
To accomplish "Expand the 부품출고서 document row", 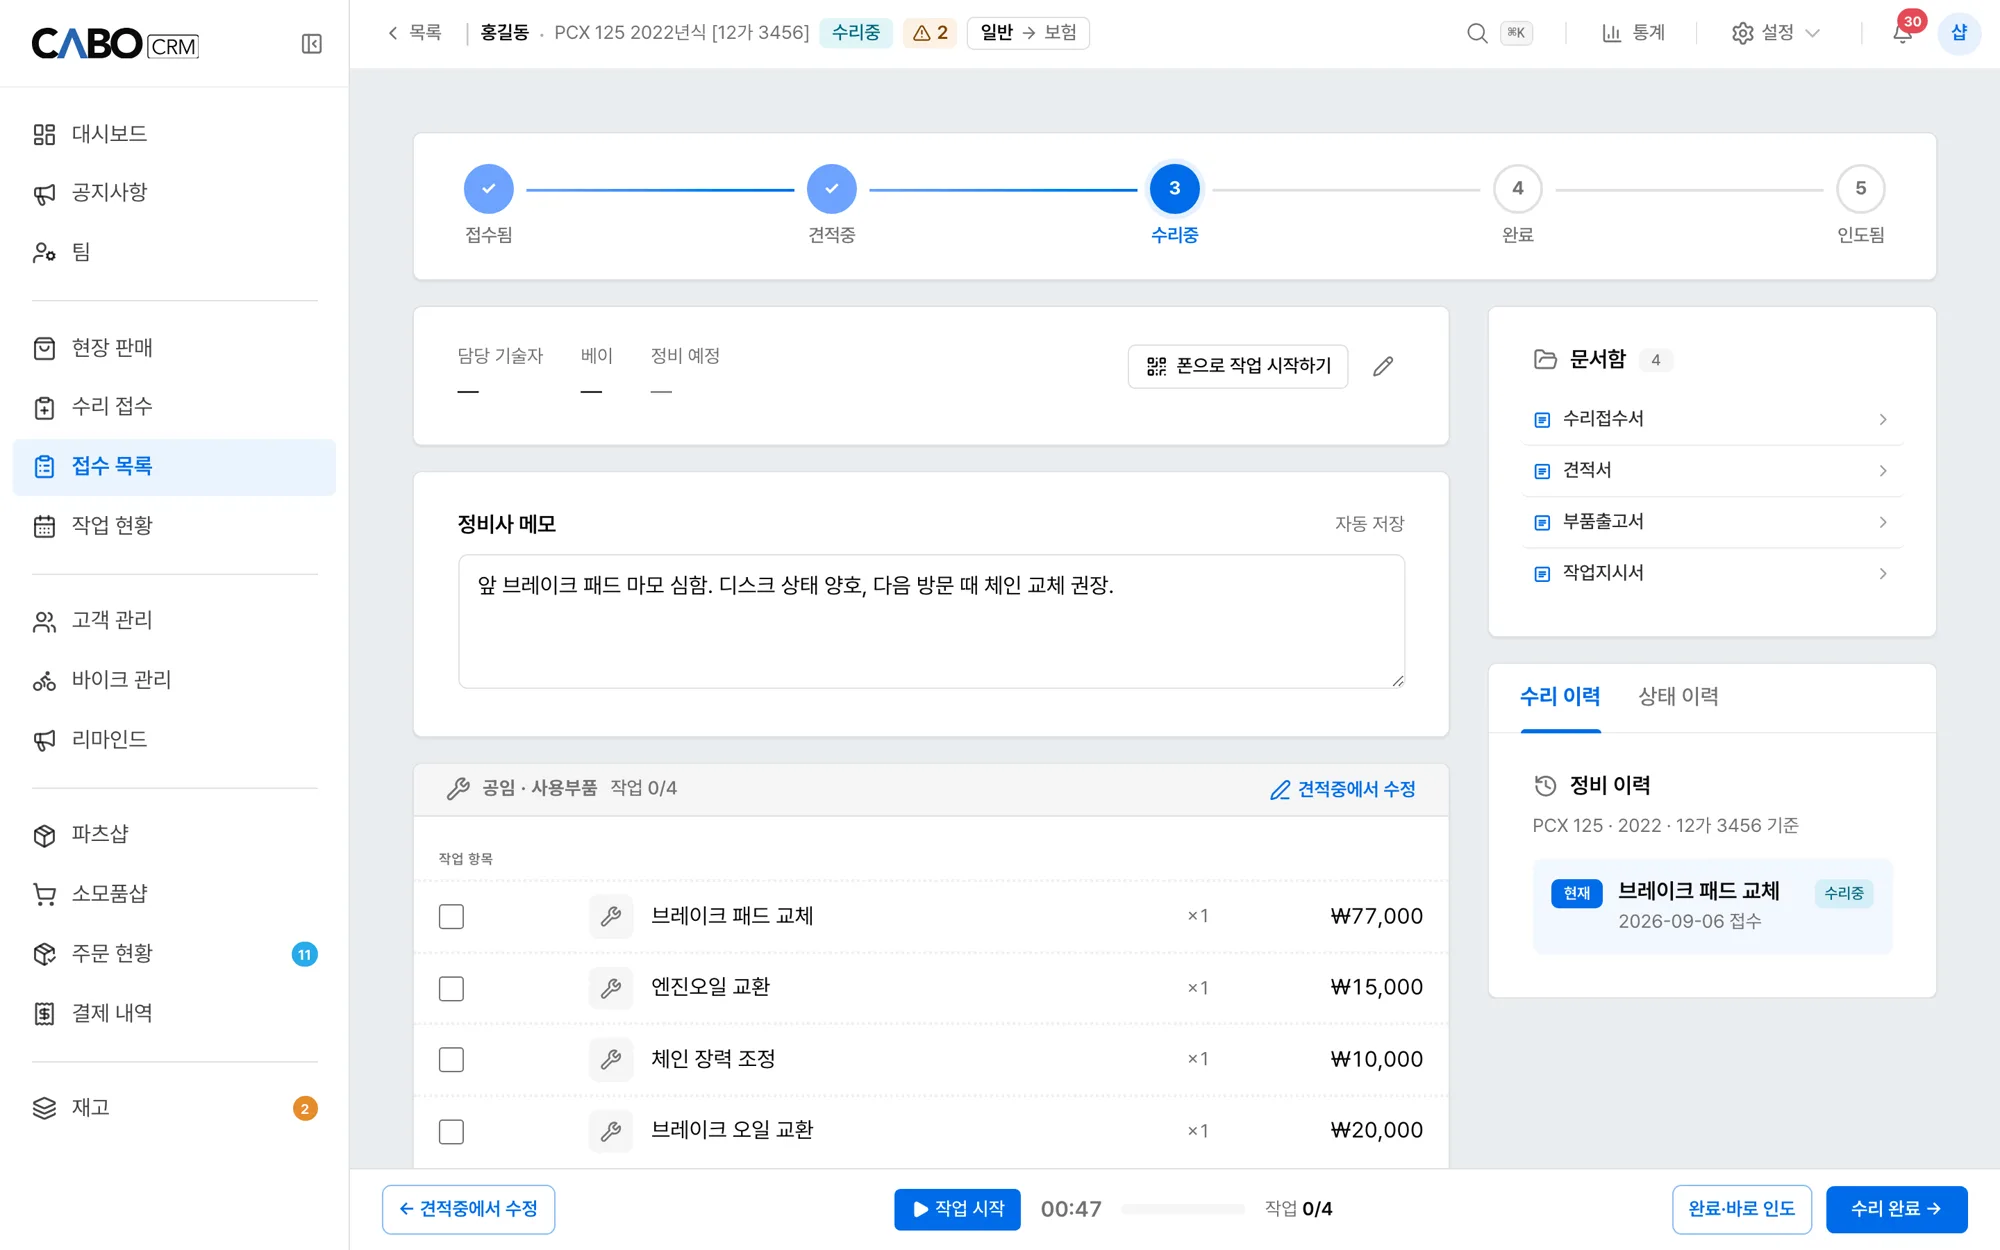I will 1711,522.
